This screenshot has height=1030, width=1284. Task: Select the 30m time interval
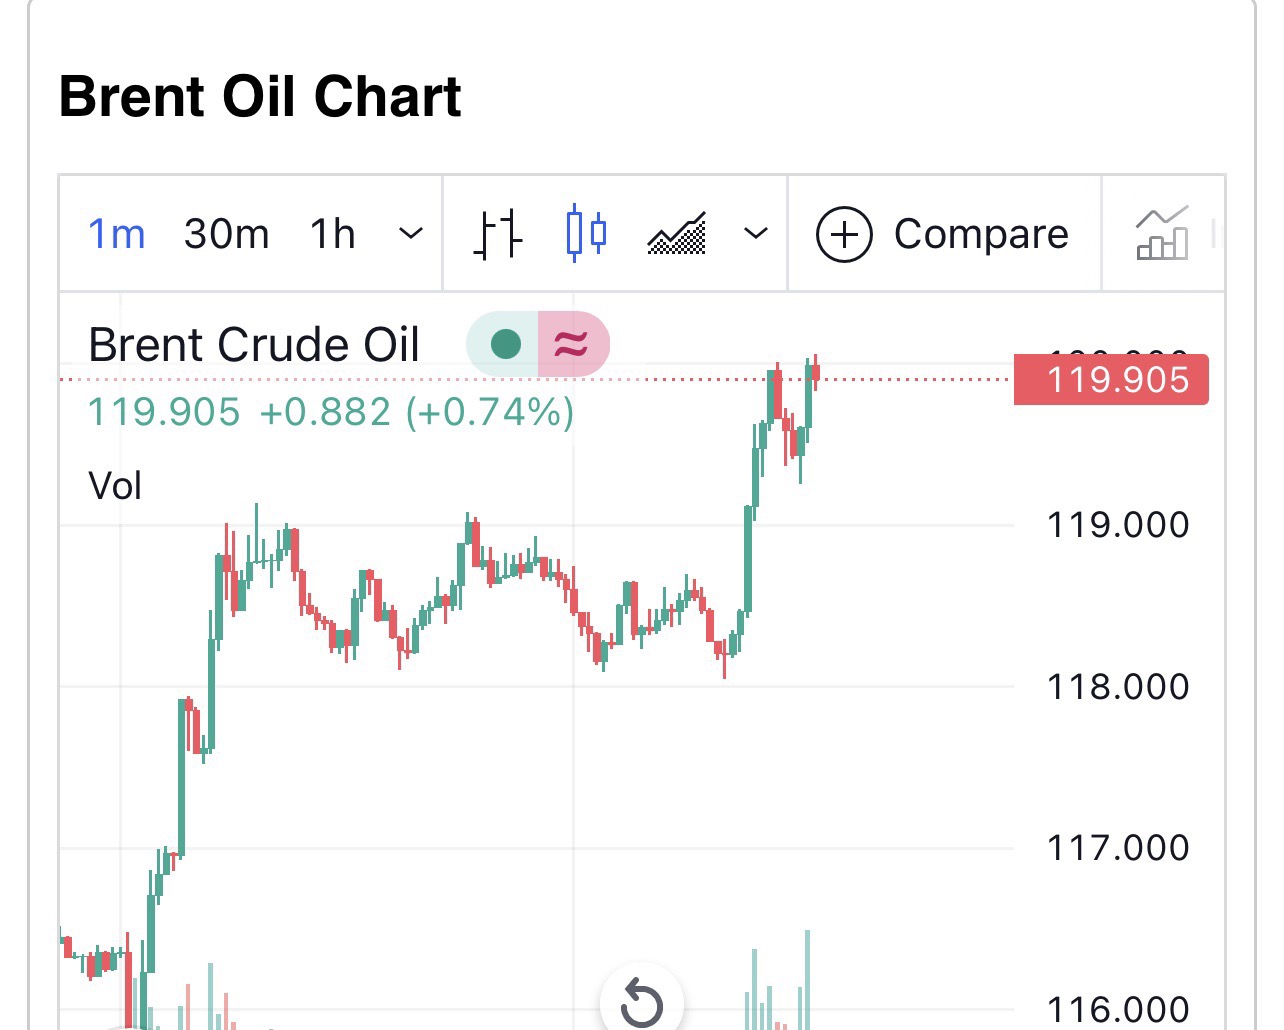tap(227, 234)
